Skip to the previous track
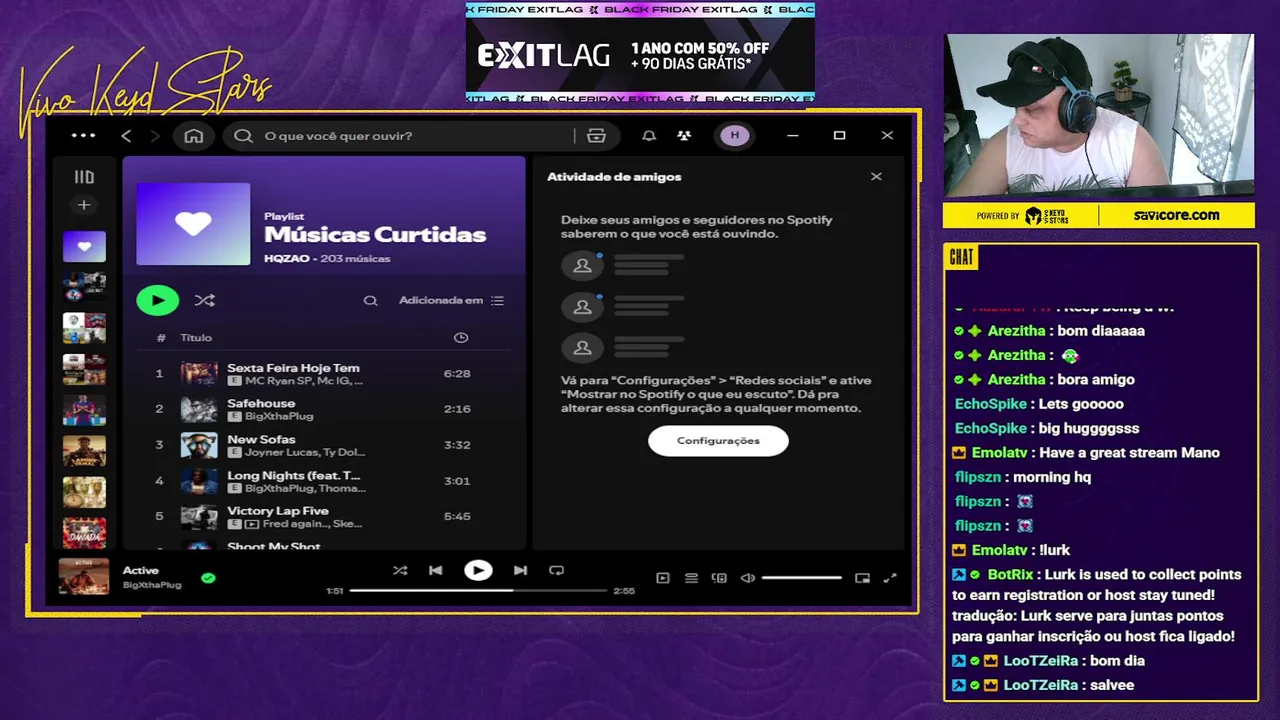This screenshot has height=720, width=1280. click(435, 570)
